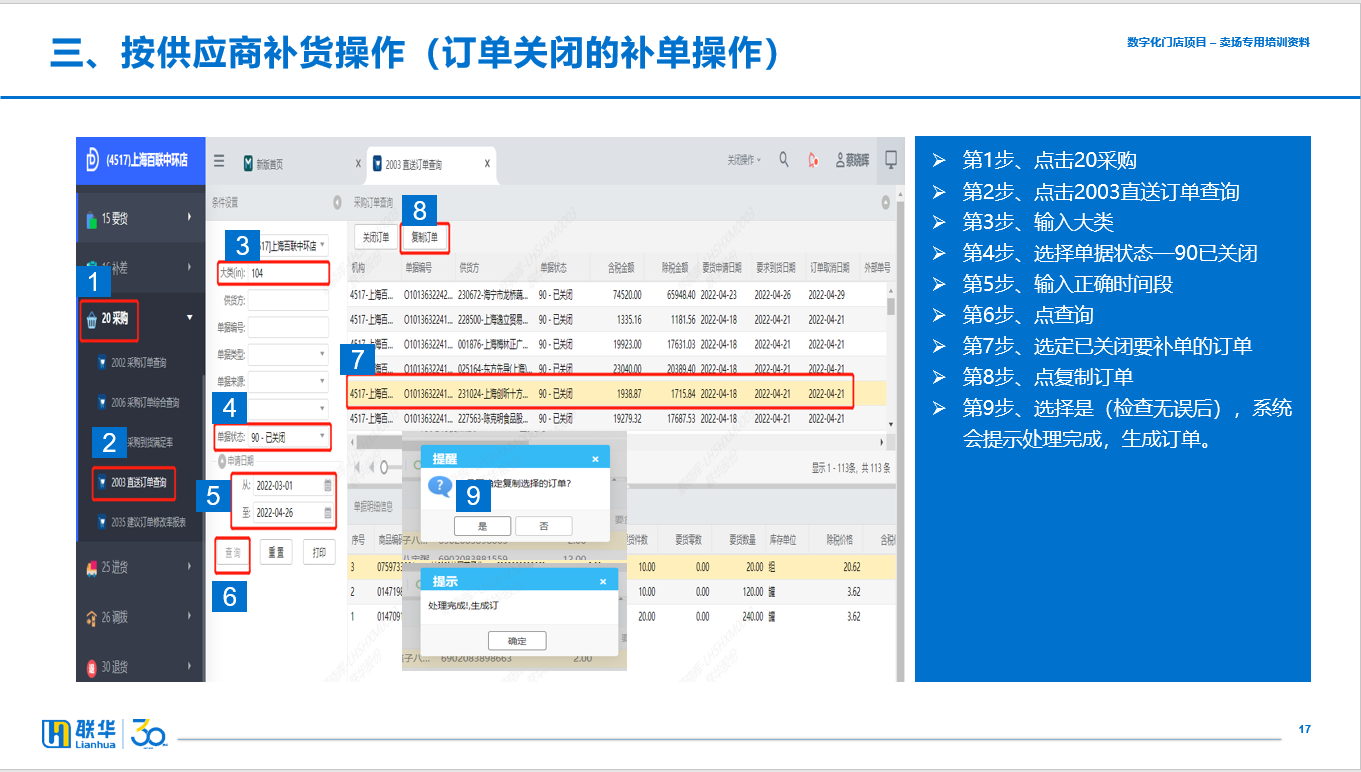Click the 26 调拨 sidebar icon
Screen dimensions: 1361x772
pos(92,618)
